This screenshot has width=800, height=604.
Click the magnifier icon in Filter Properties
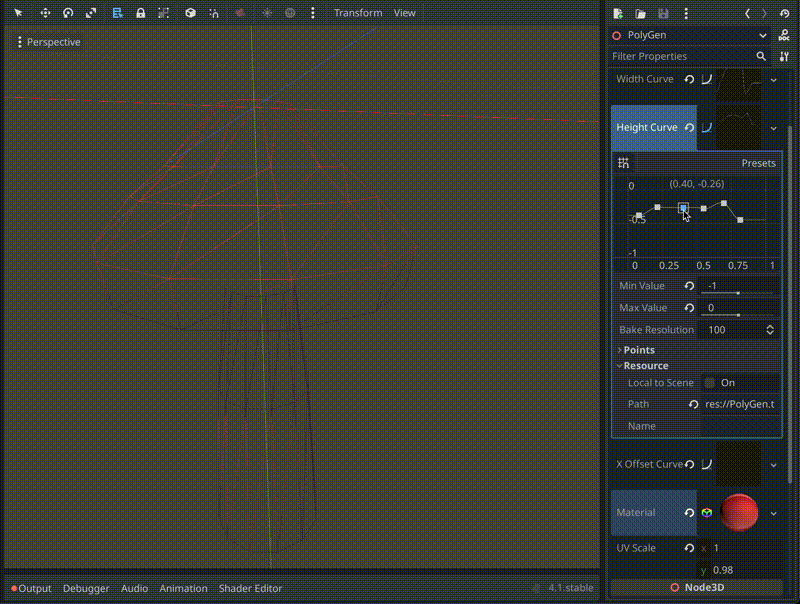(761, 56)
